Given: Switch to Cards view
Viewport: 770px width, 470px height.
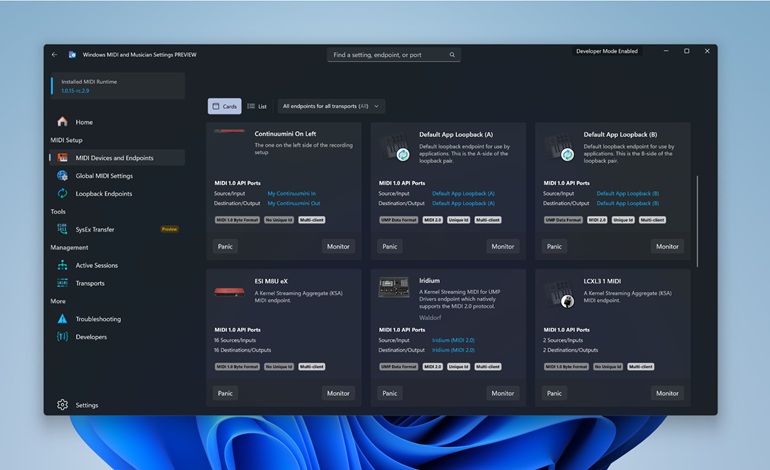Looking at the screenshot, I should click(224, 106).
